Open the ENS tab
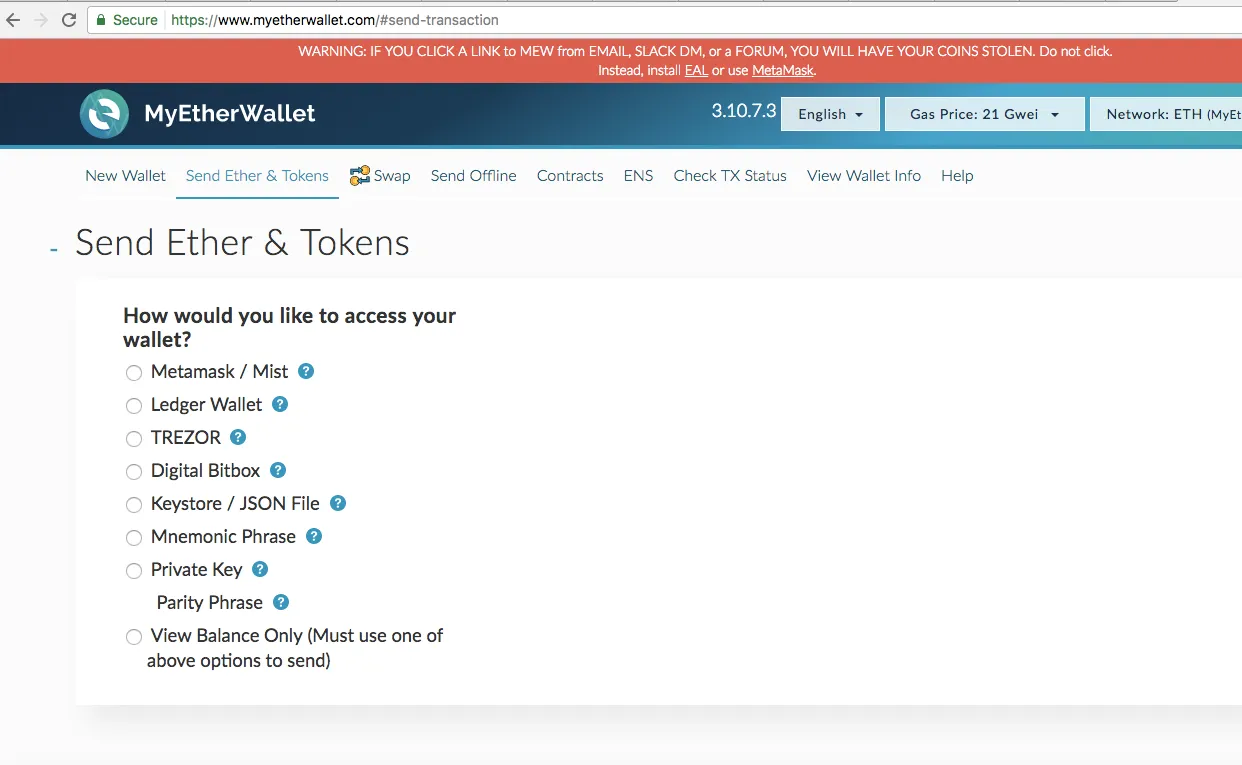 (638, 176)
